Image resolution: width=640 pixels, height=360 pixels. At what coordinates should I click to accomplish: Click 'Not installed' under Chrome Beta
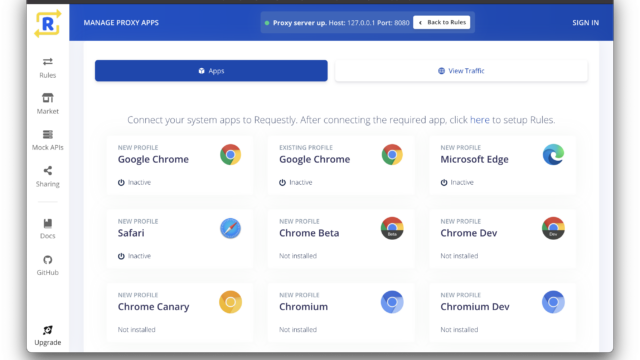(298, 256)
